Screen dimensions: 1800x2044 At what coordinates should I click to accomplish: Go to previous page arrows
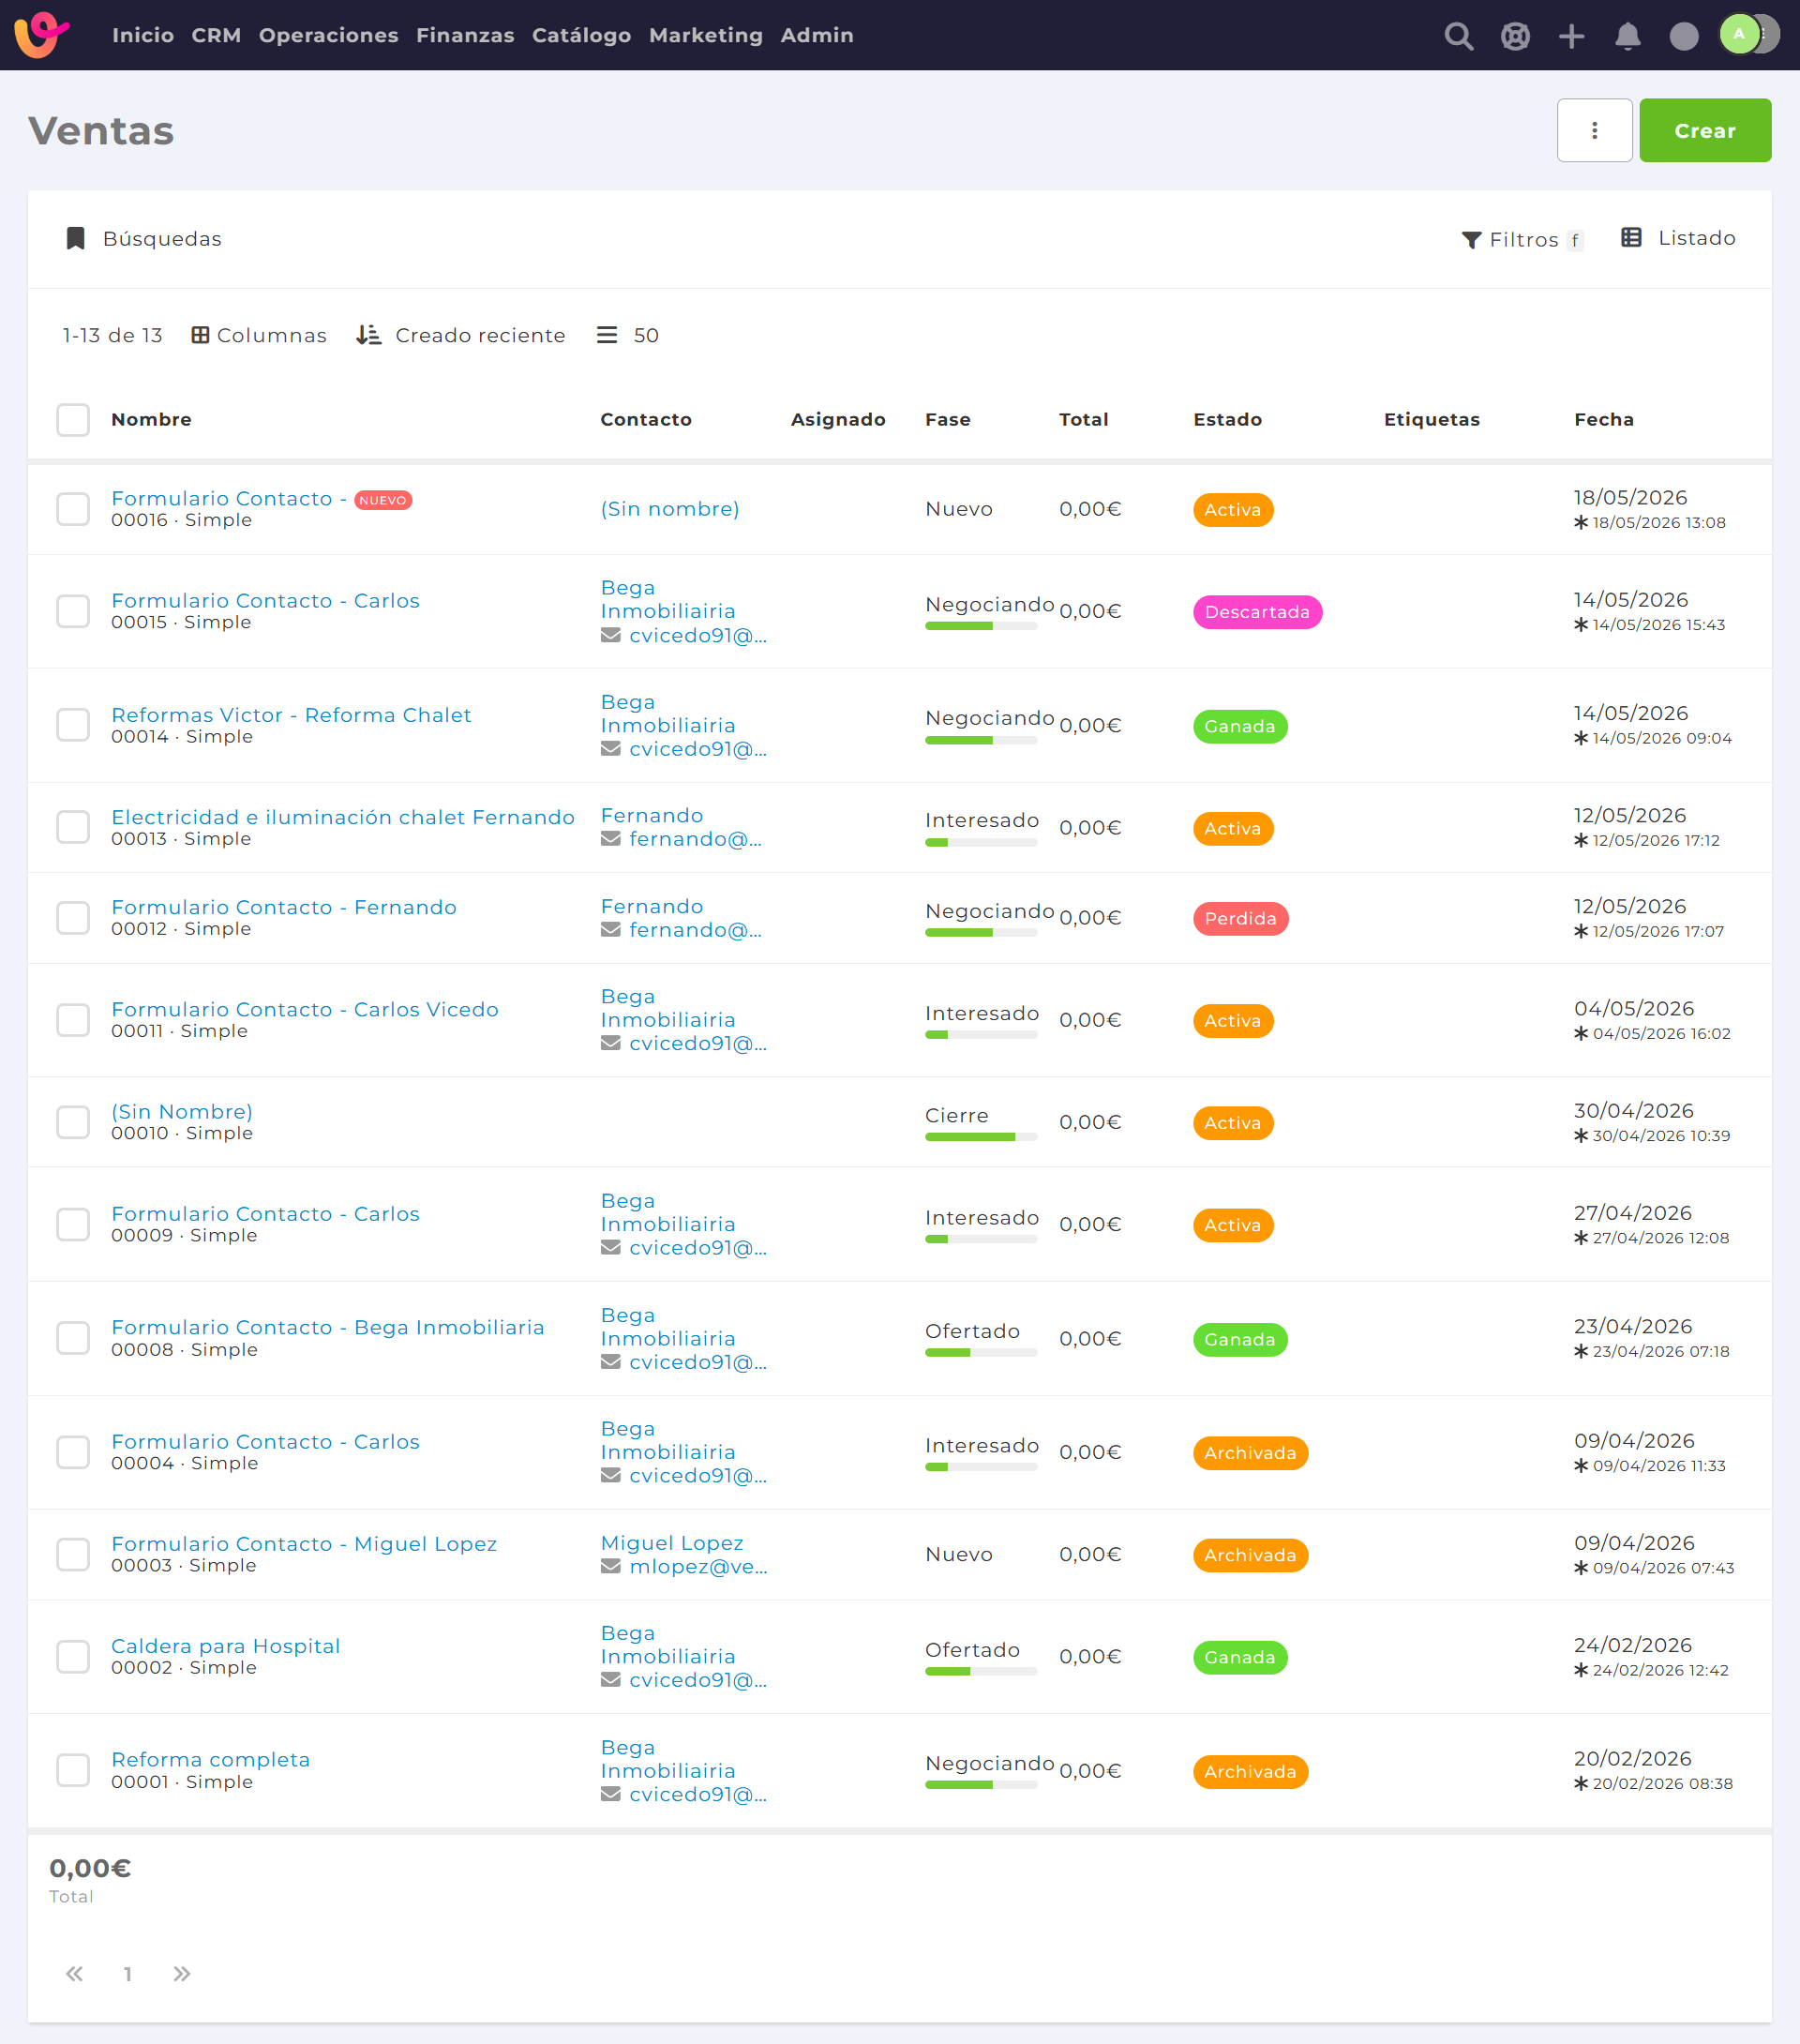74,1973
